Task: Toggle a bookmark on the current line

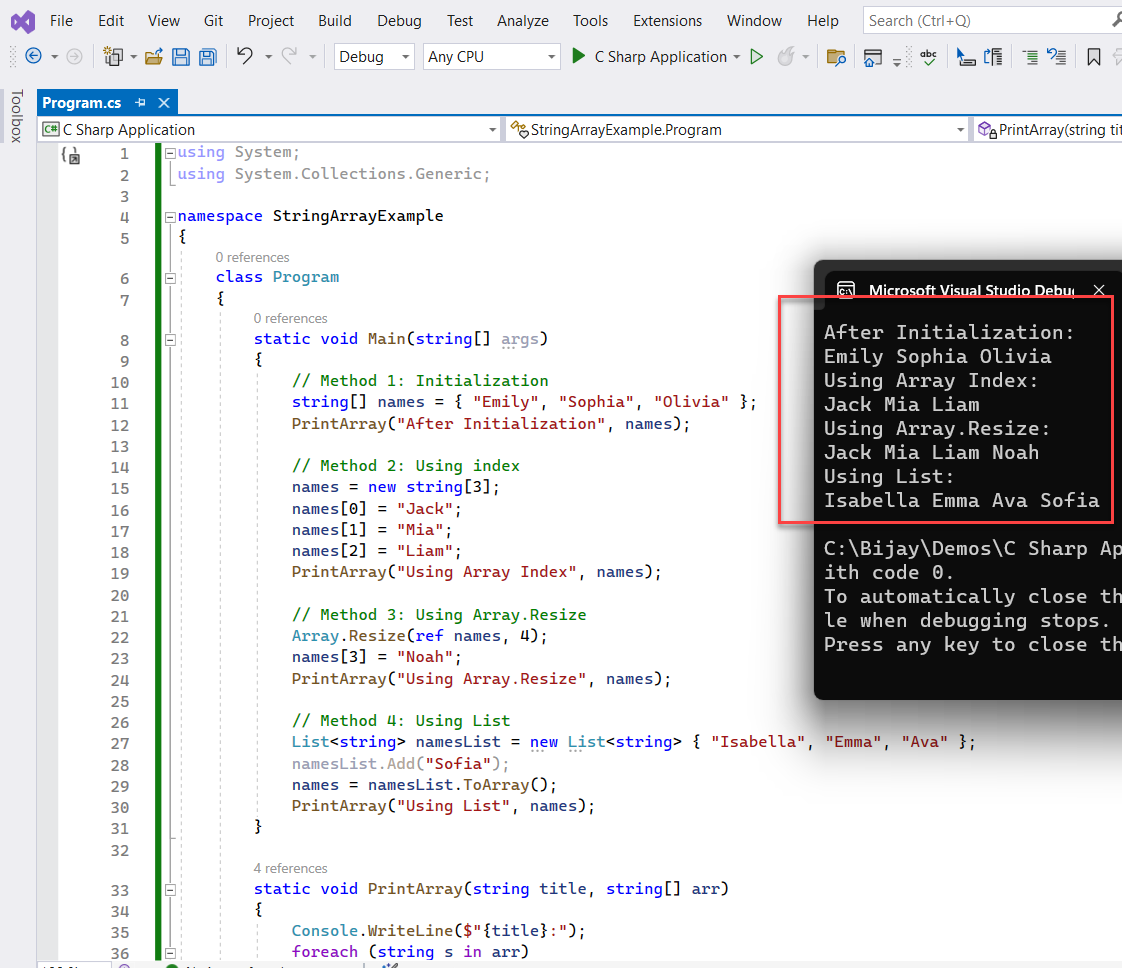Action: (x=1093, y=57)
